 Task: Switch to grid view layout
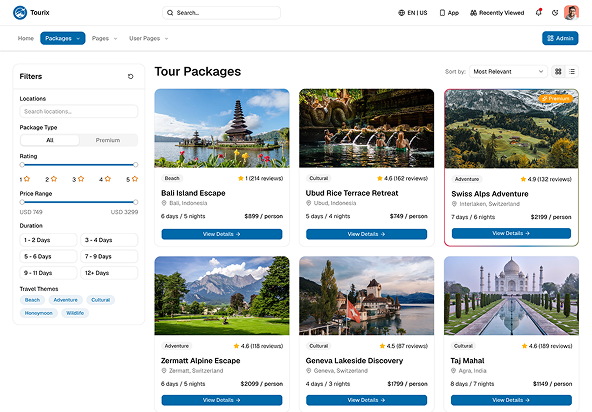click(x=558, y=71)
